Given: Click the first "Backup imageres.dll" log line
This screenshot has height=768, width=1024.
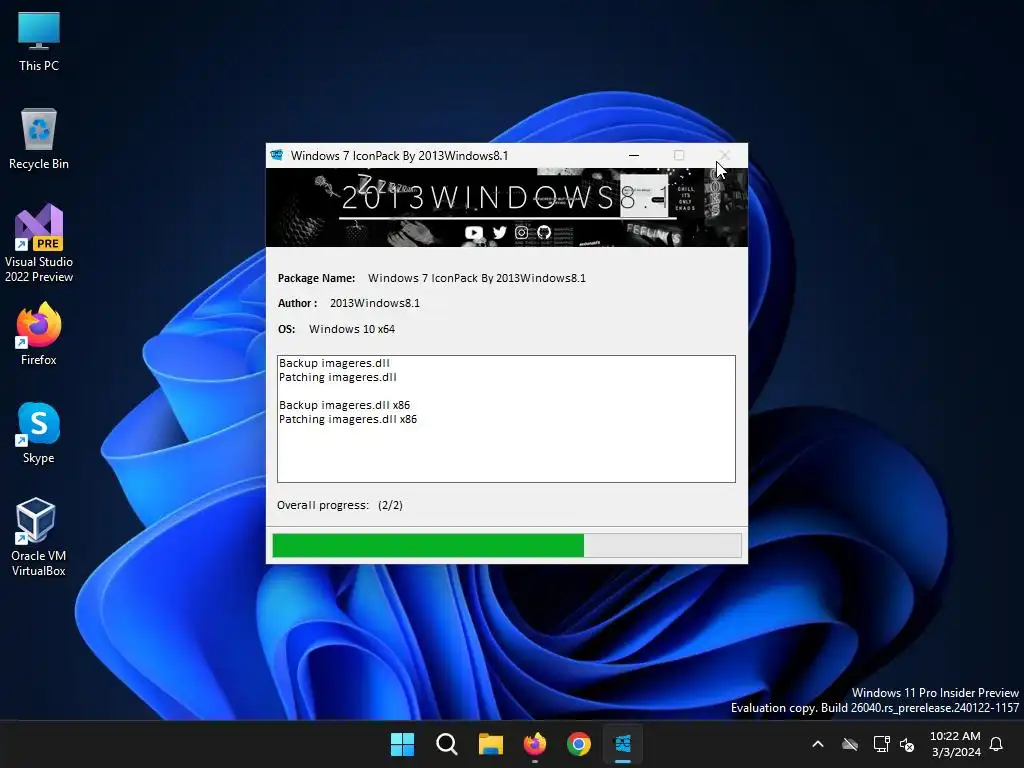Looking at the screenshot, I should click(334, 363).
